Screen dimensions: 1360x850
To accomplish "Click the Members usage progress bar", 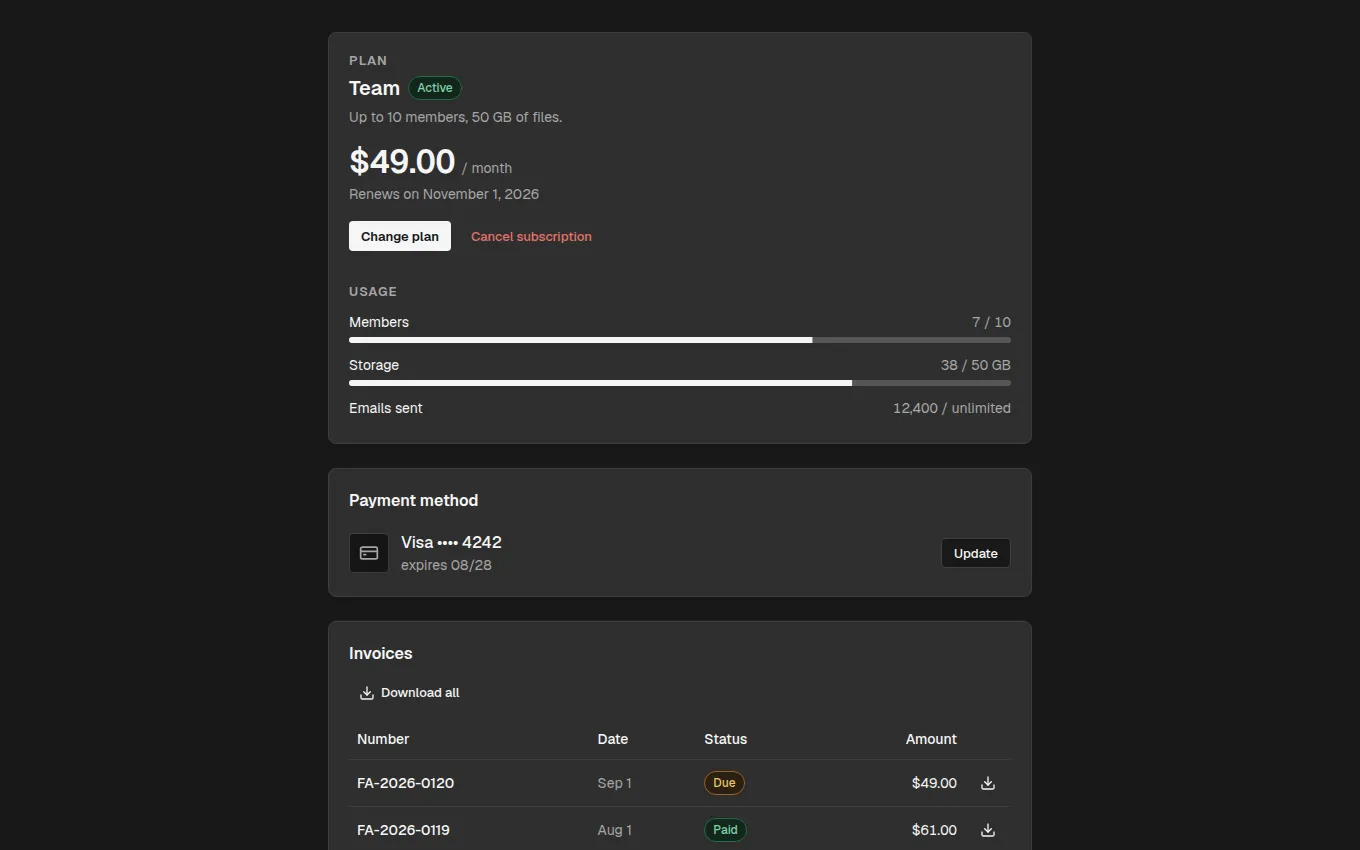I will coord(680,340).
